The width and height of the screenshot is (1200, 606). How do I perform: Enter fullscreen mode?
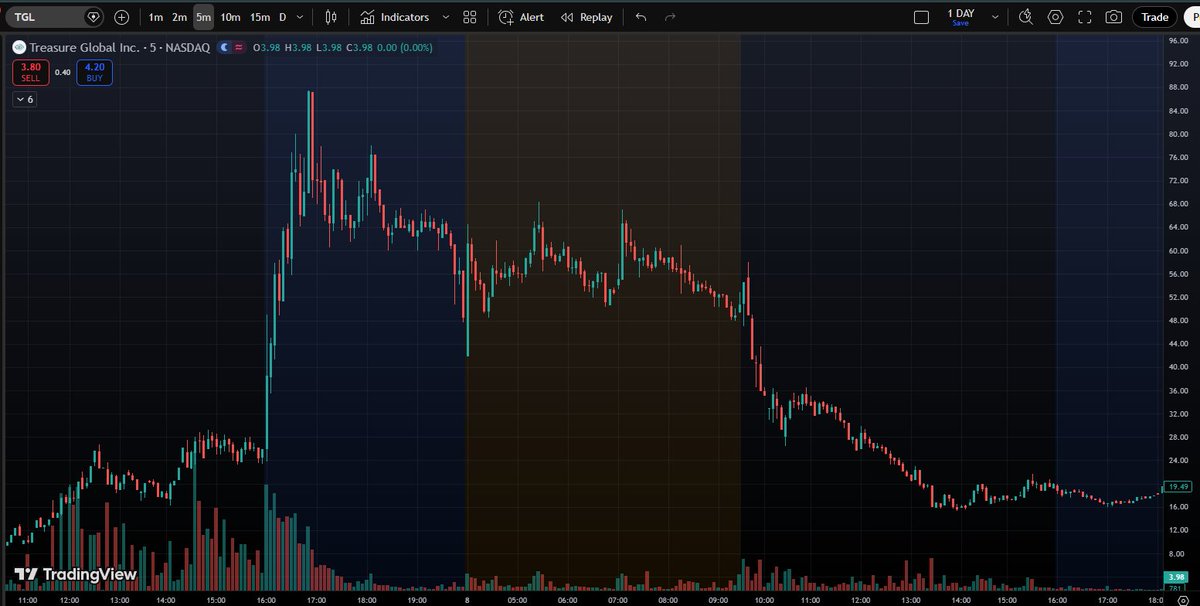[1084, 17]
